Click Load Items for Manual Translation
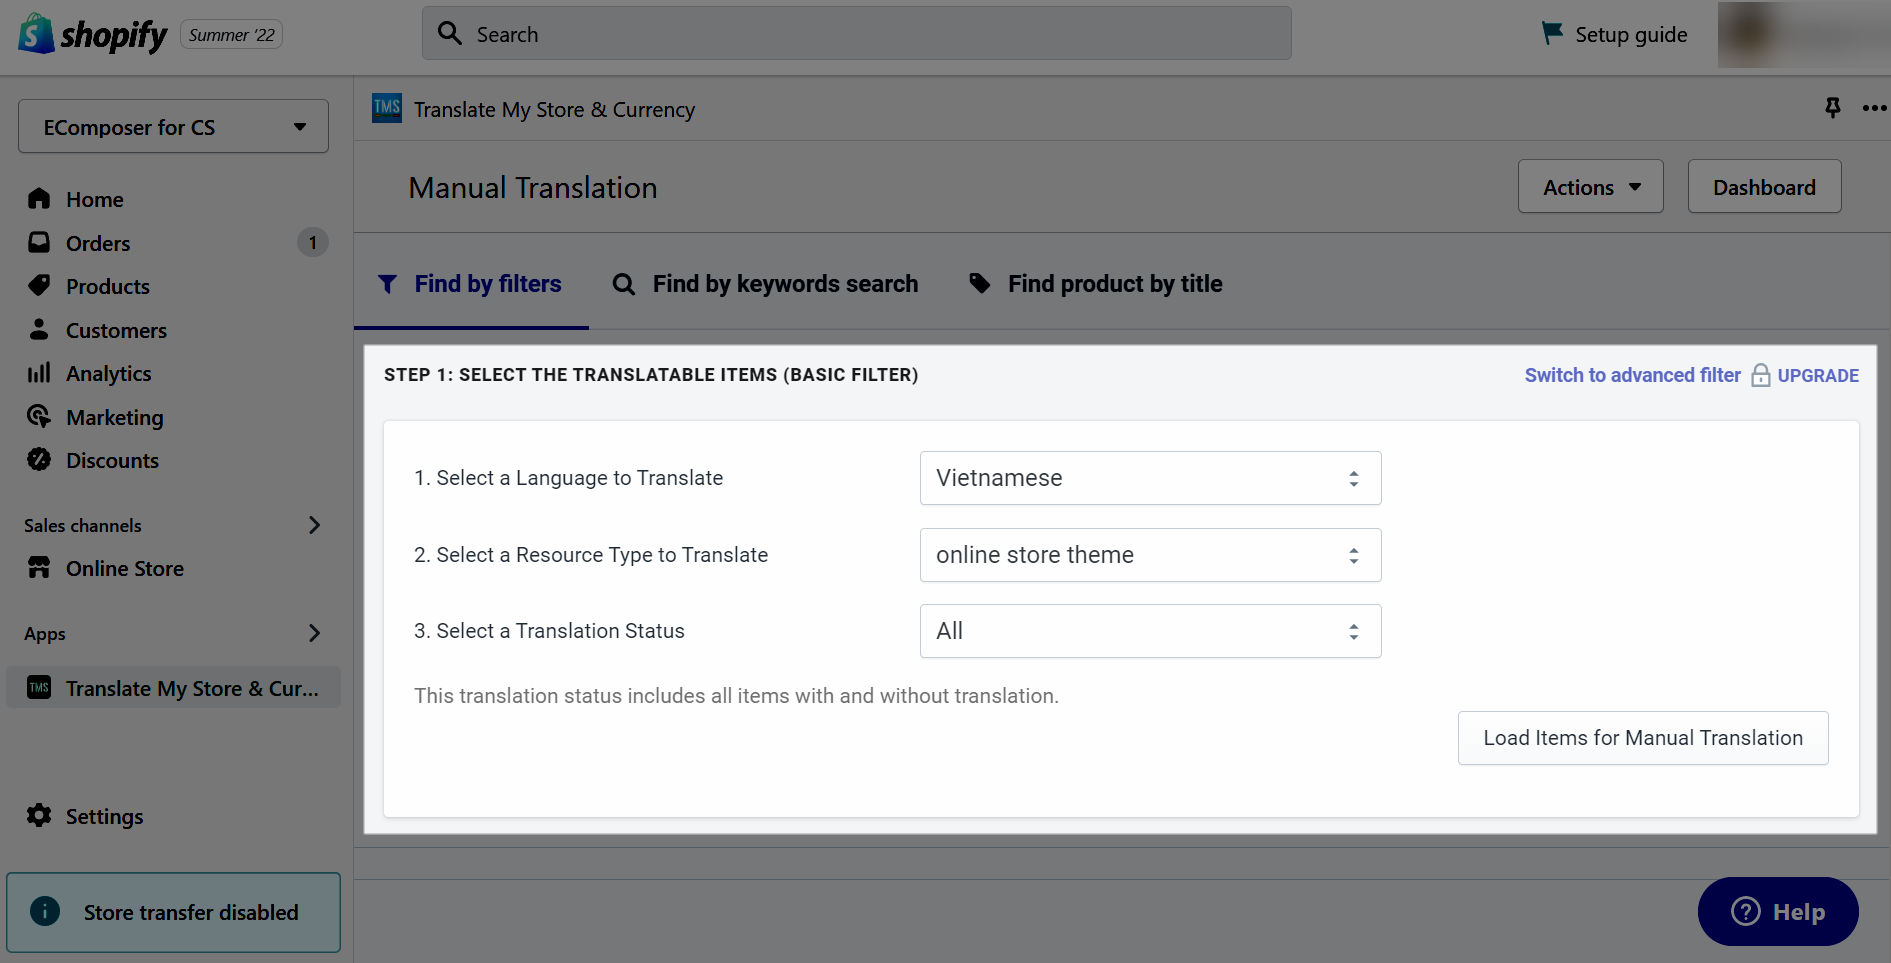The image size is (1891, 963). 1642,738
